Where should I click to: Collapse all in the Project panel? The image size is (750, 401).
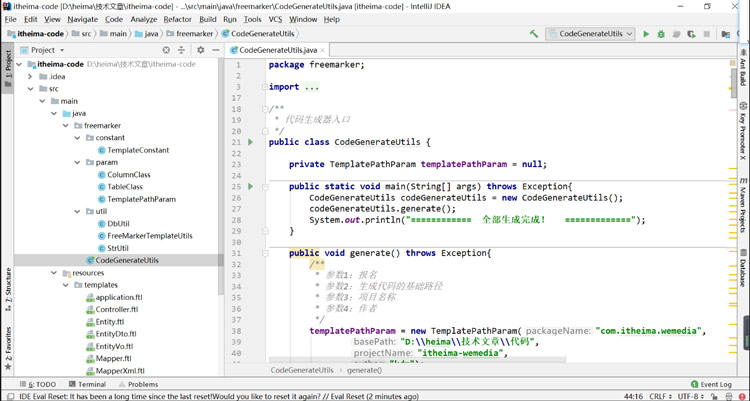point(181,50)
